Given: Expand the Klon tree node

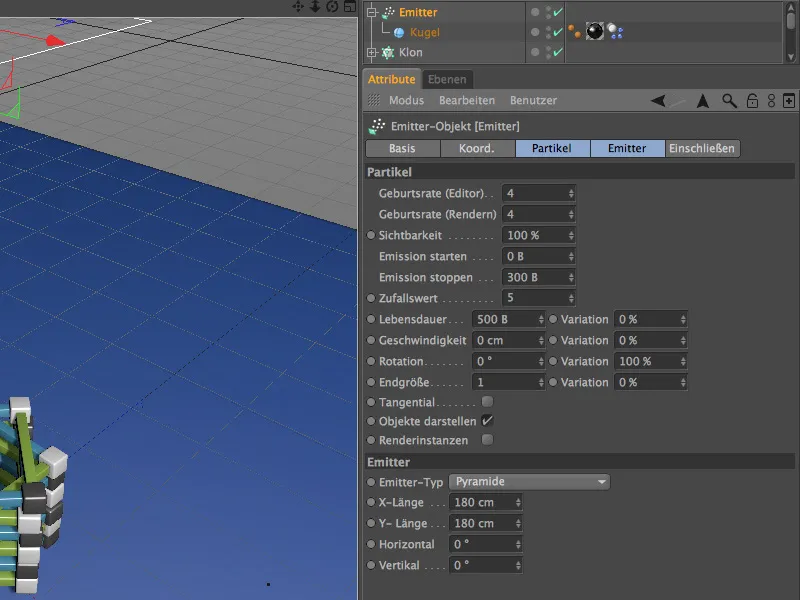Looking at the screenshot, I should (x=372, y=53).
